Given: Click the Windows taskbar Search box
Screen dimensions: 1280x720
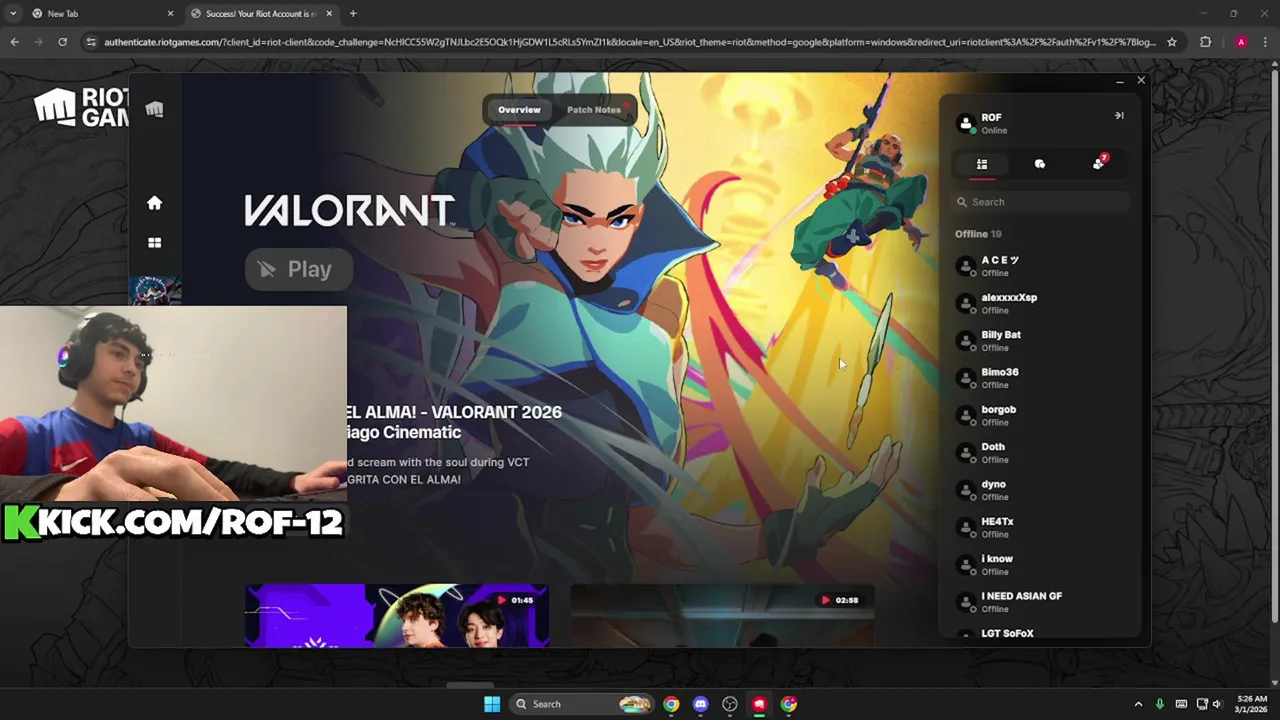Looking at the screenshot, I should pyautogui.click(x=583, y=704).
